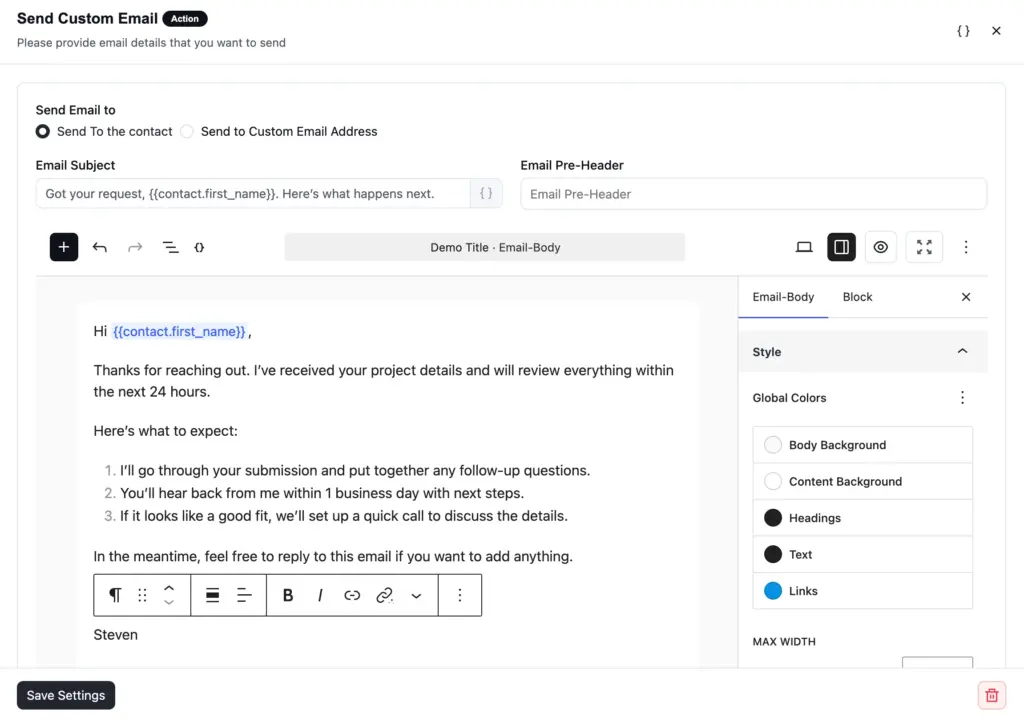Viewport: 1024px width, 722px height.
Task: Toggle the settings sidebar panel
Action: (x=841, y=247)
